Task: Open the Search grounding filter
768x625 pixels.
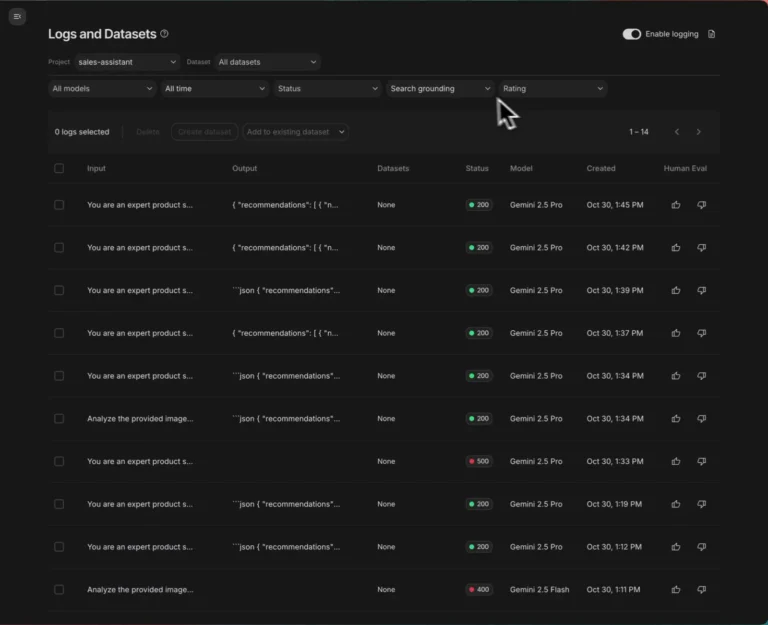Action: click(x=440, y=89)
